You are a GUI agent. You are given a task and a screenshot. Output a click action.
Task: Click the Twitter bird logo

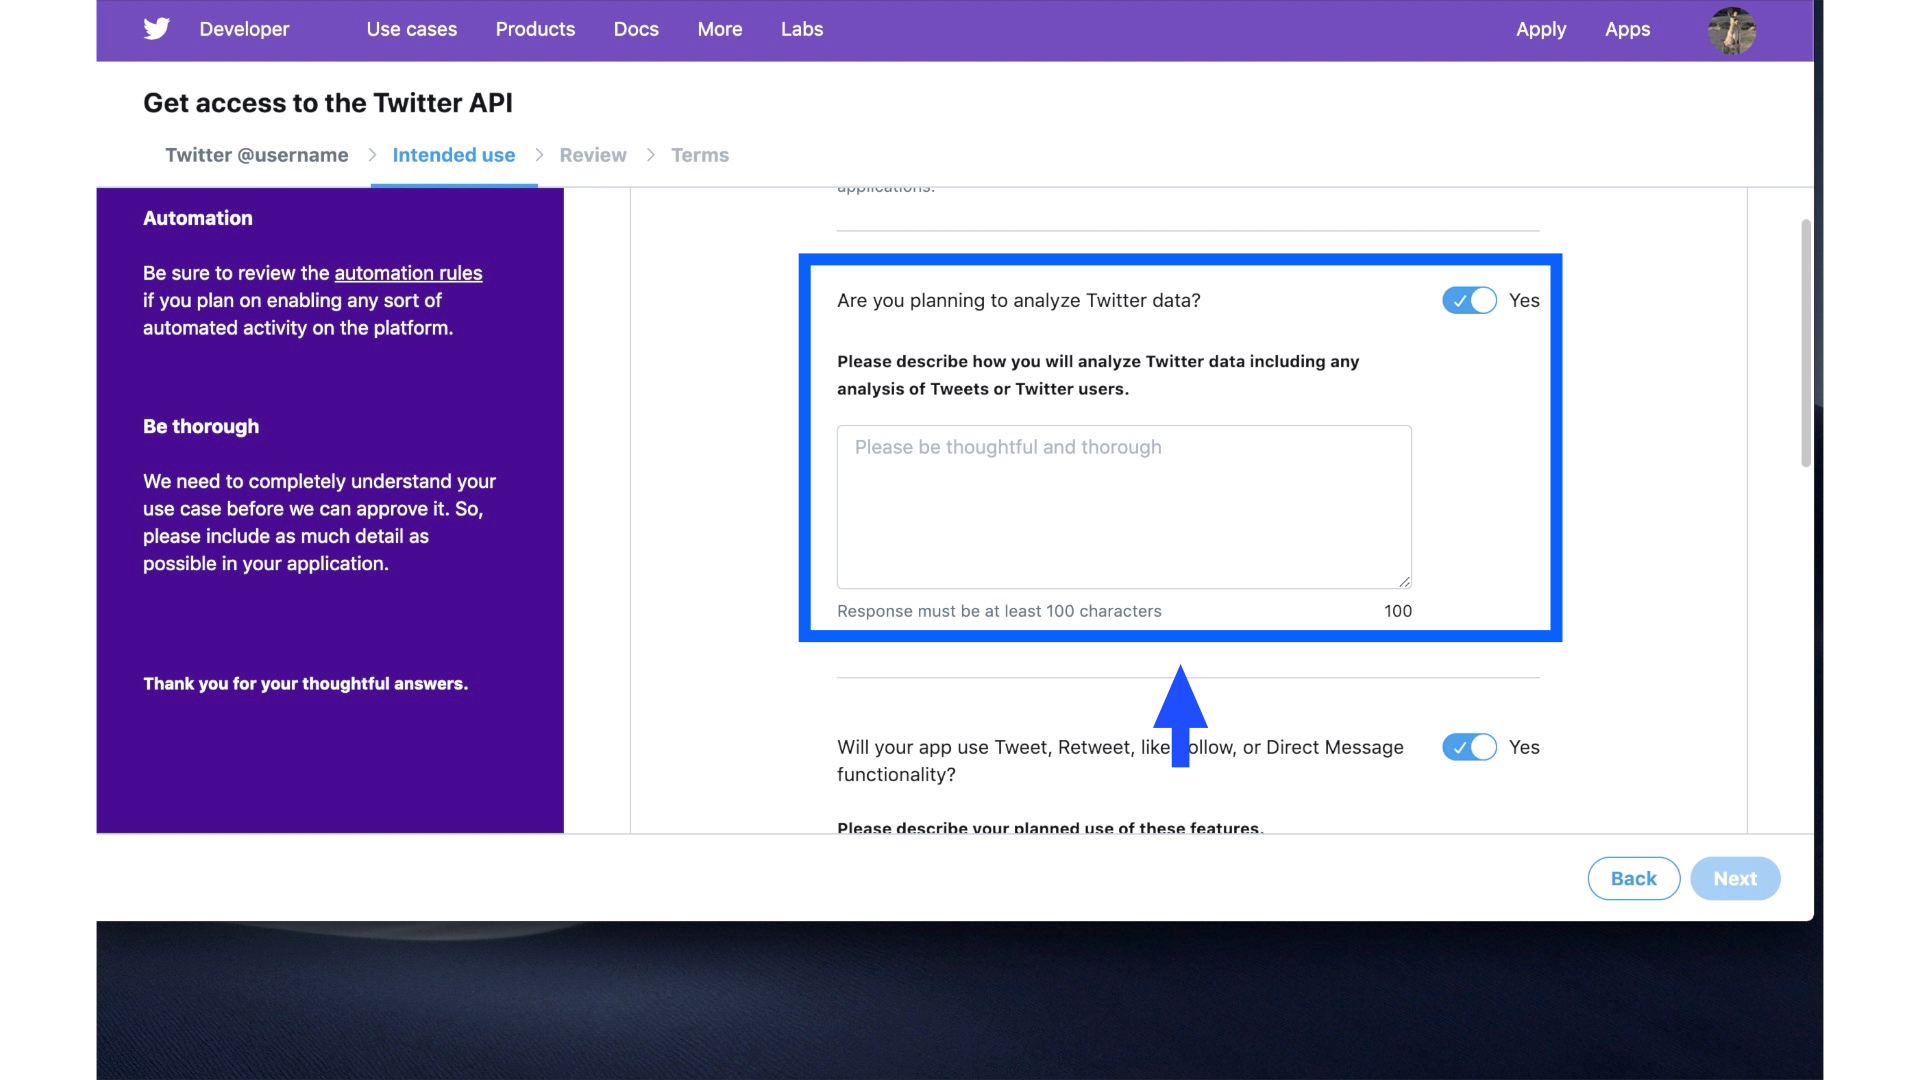coord(156,29)
